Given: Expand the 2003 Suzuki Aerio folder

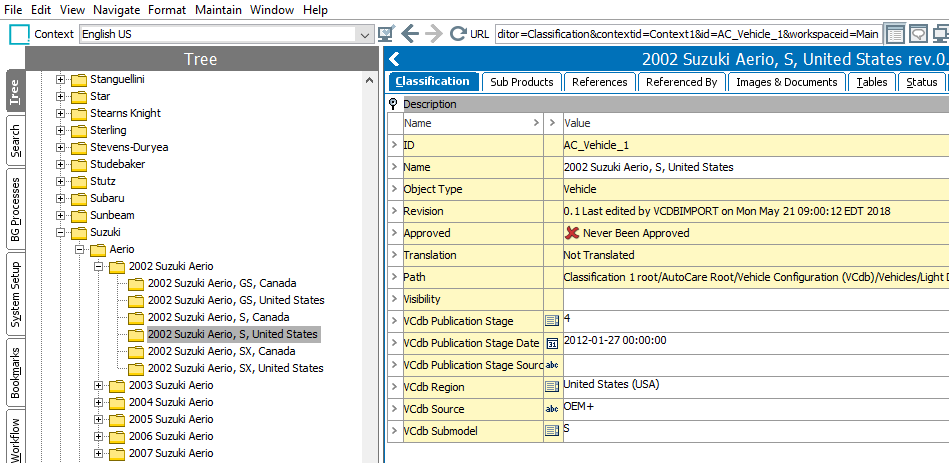Looking at the screenshot, I should (x=99, y=385).
